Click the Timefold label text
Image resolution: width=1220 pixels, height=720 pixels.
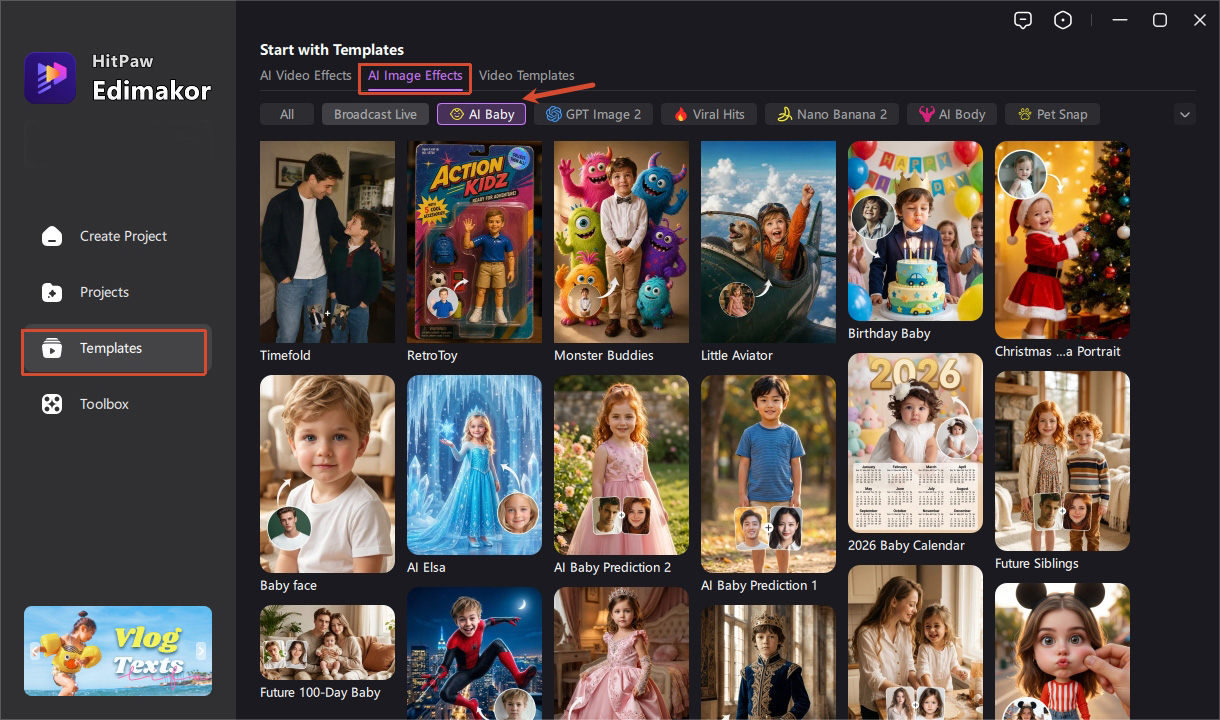[x=285, y=355]
